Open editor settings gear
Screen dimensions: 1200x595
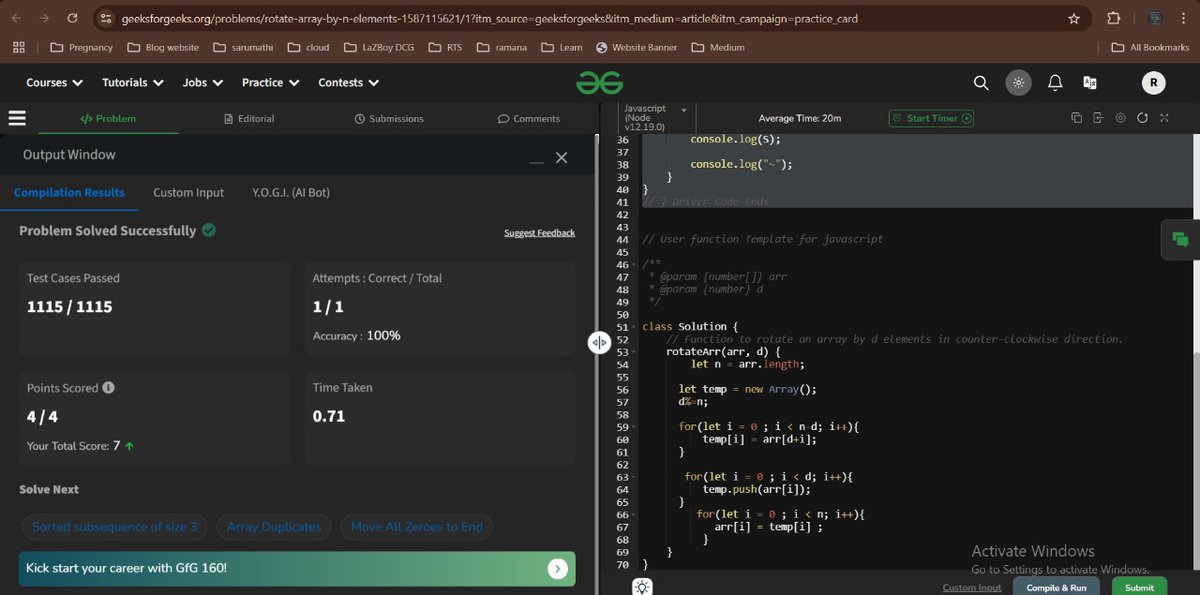point(1120,118)
